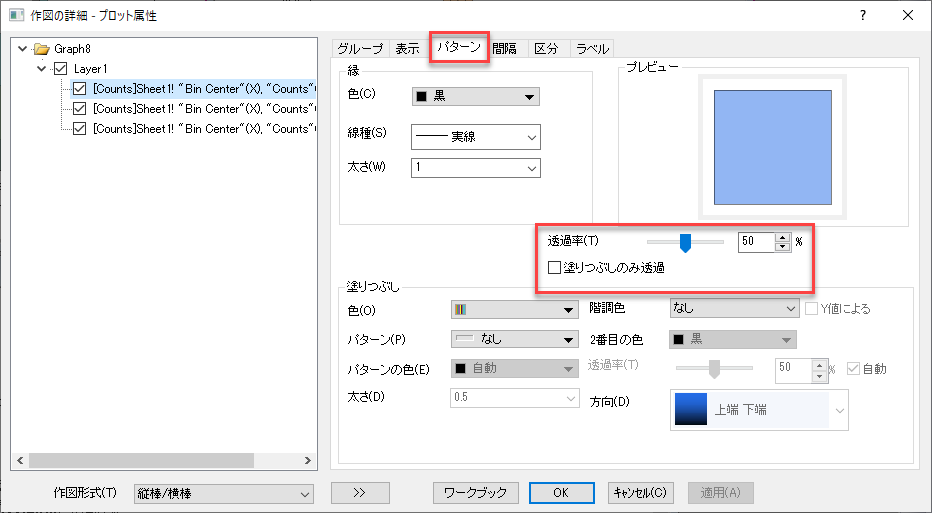
Task: Collapse the Graph8 tree node
Action: point(24,48)
